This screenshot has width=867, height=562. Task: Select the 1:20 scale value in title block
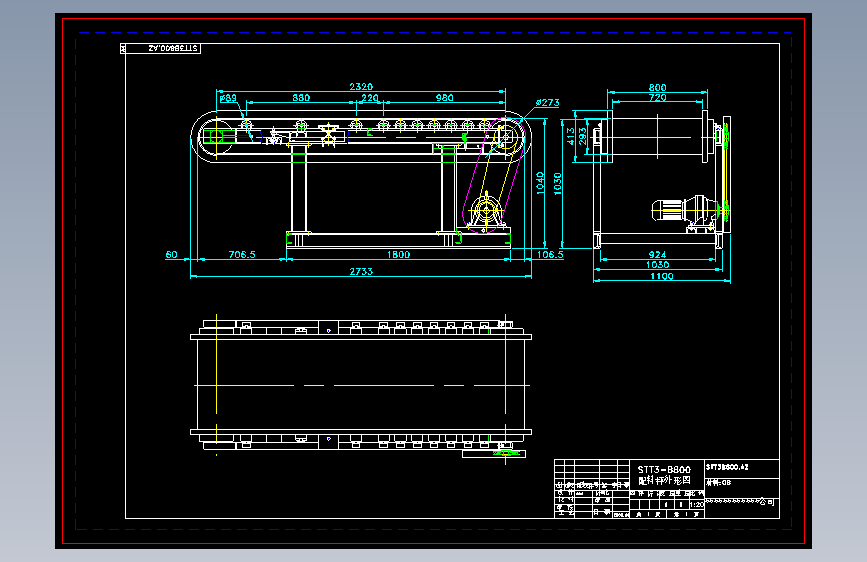click(697, 505)
